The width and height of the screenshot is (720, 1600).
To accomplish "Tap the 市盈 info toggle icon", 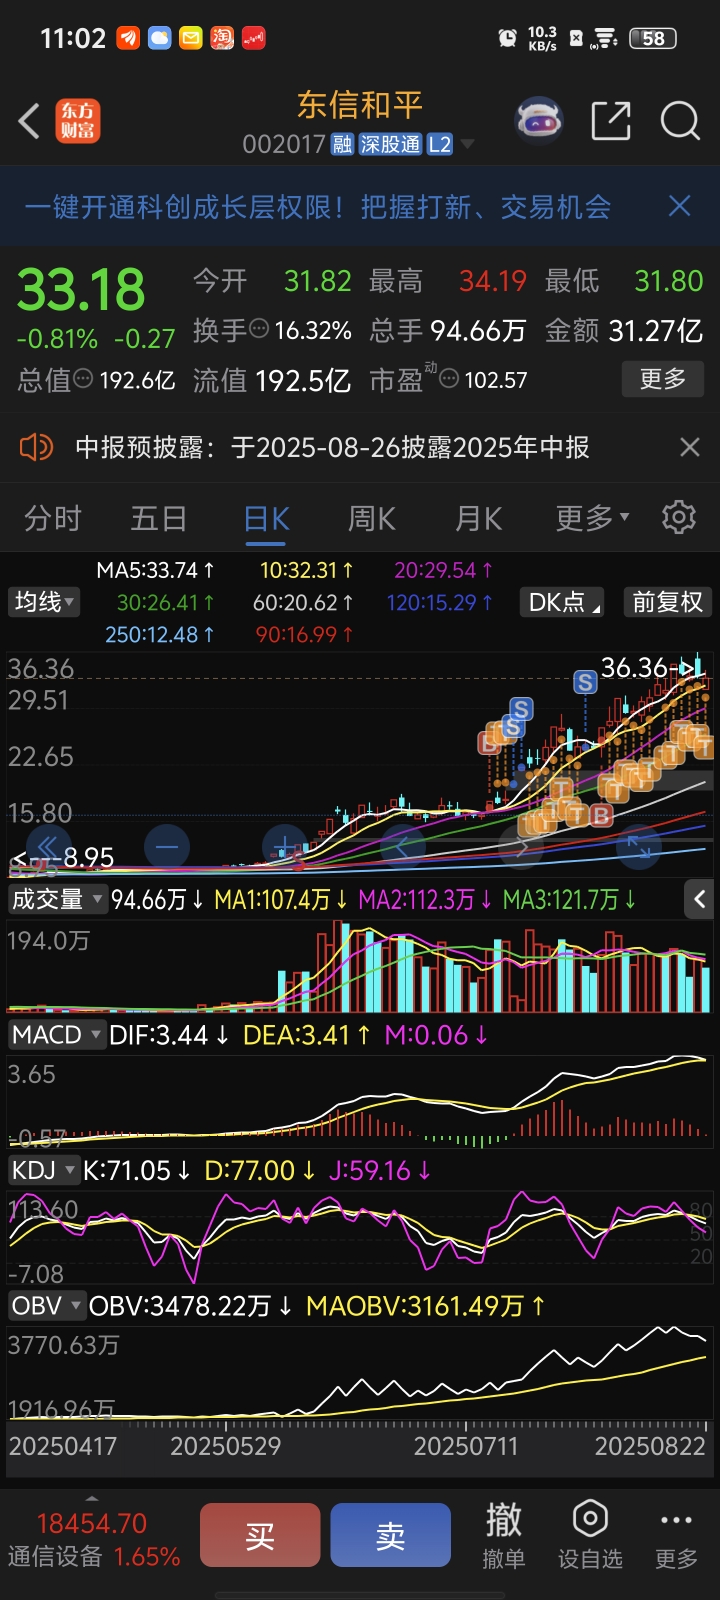I will (450, 379).
